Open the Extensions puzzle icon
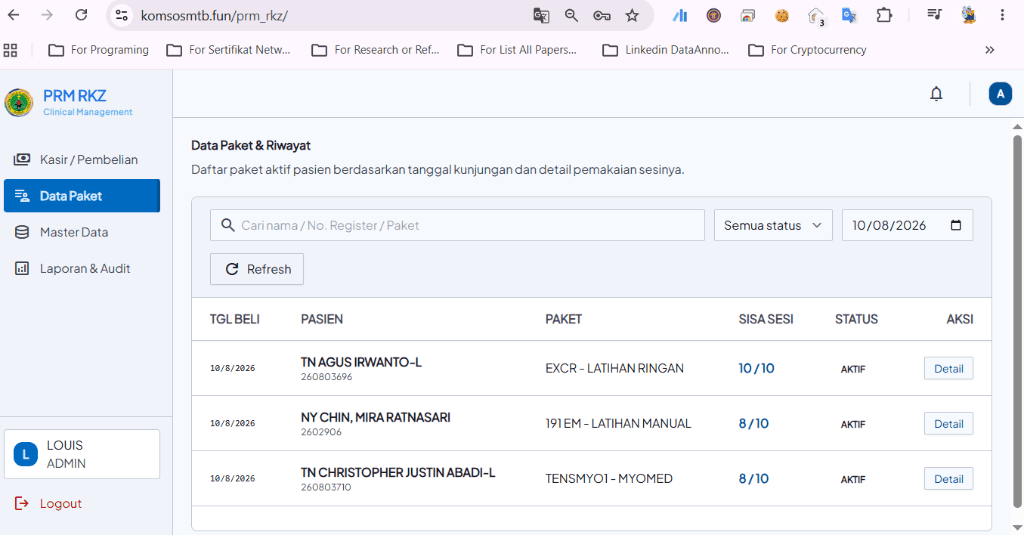 [x=884, y=15]
